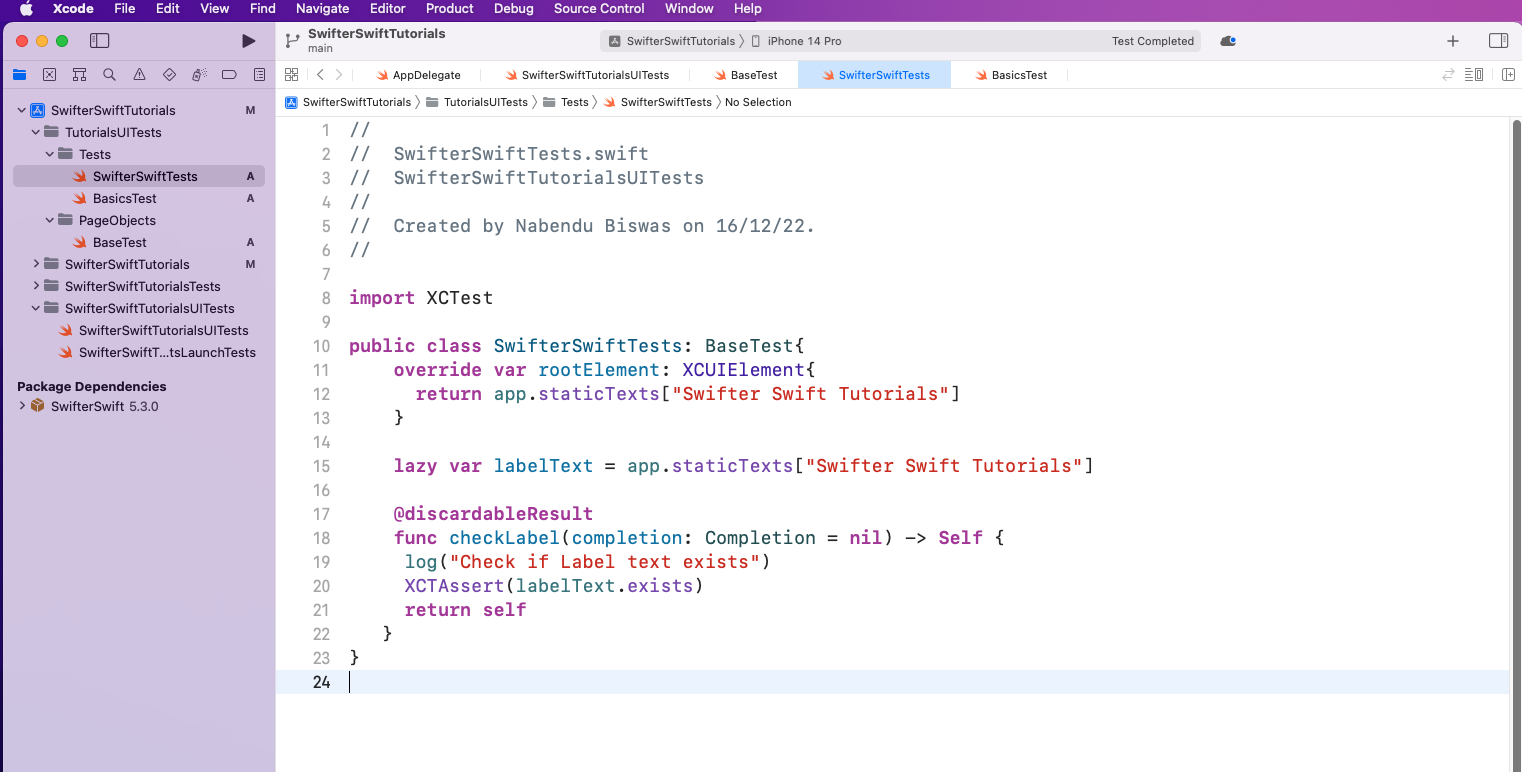Open the Source Control menu

(x=599, y=8)
